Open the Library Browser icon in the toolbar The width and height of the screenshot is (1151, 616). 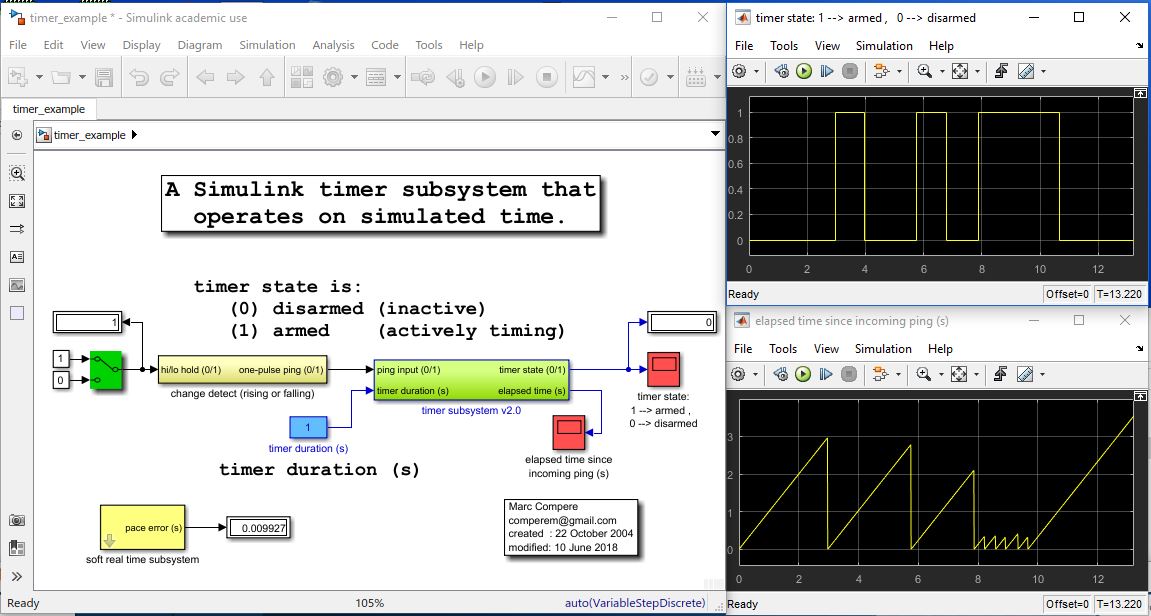(x=302, y=77)
